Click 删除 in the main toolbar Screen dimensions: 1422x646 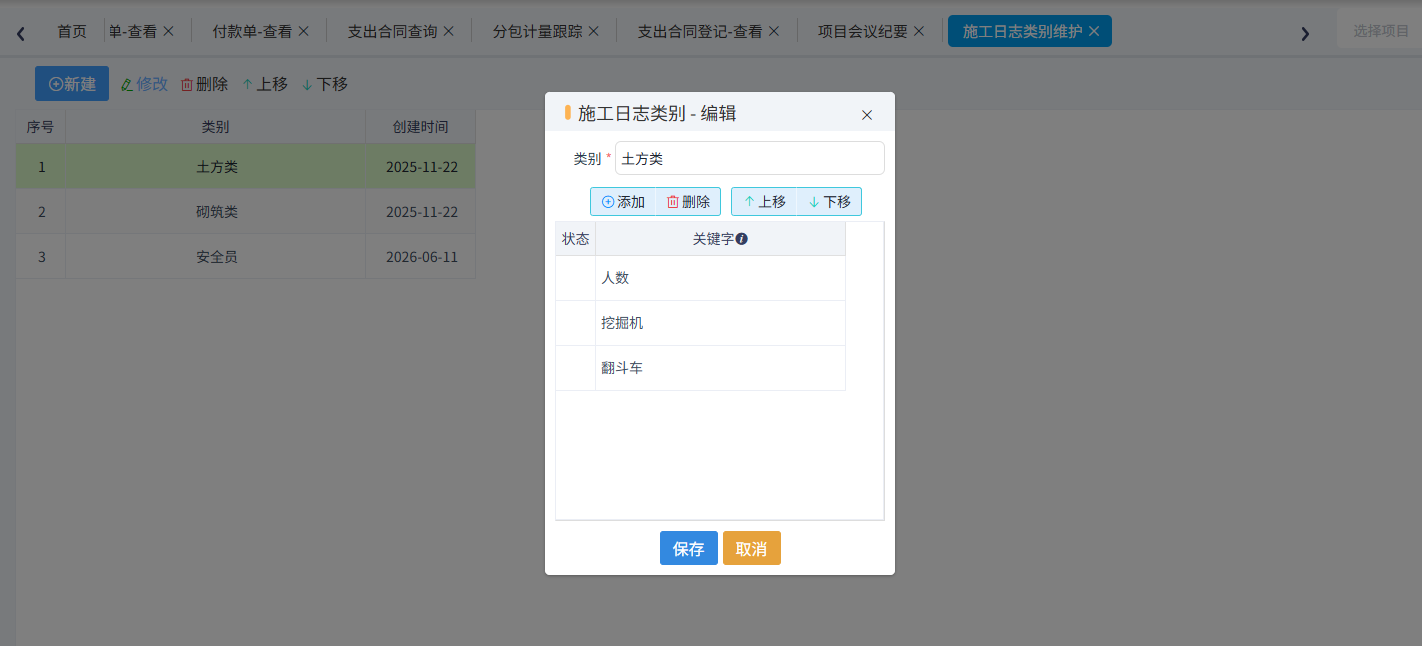pyautogui.click(x=204, y=84)
